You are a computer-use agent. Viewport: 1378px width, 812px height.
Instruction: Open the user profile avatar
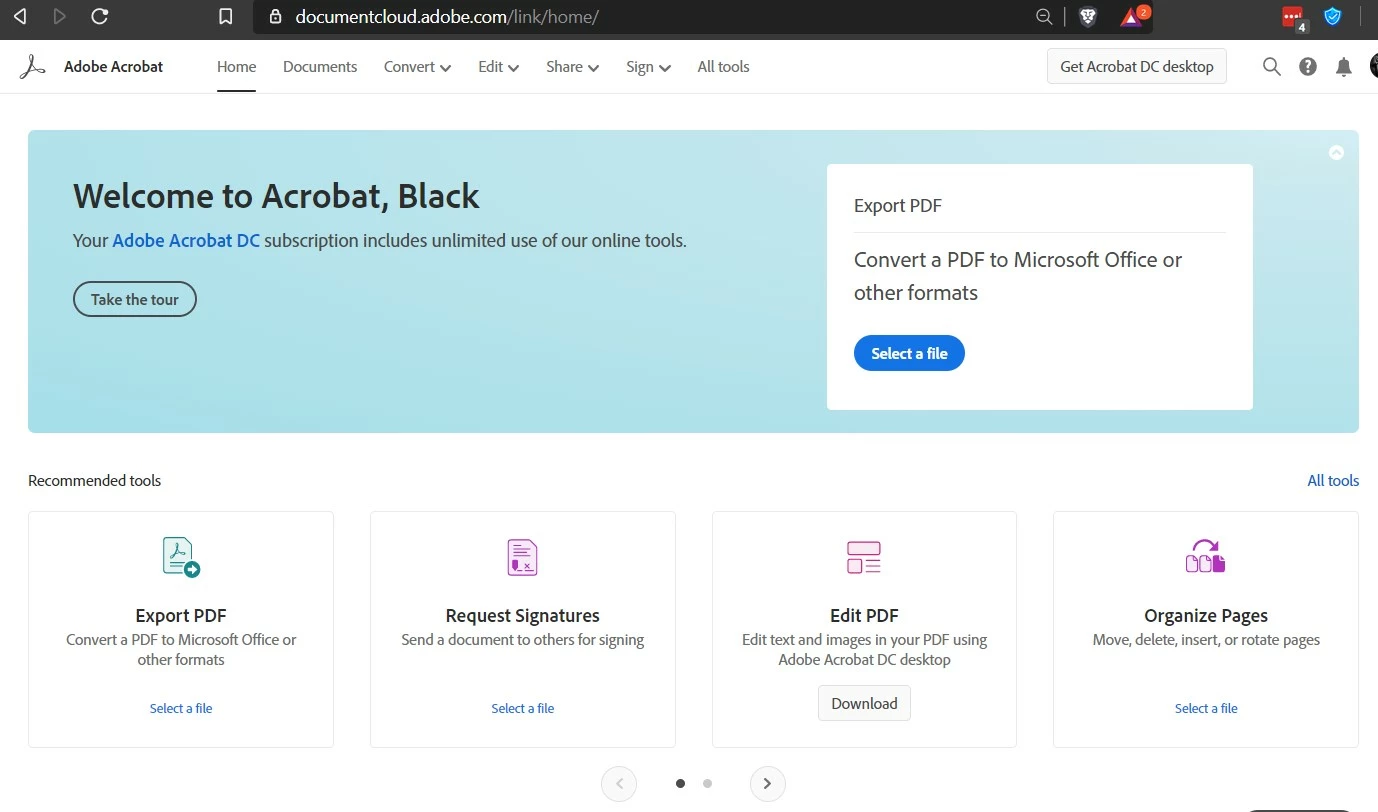(x=1373, y=67)
